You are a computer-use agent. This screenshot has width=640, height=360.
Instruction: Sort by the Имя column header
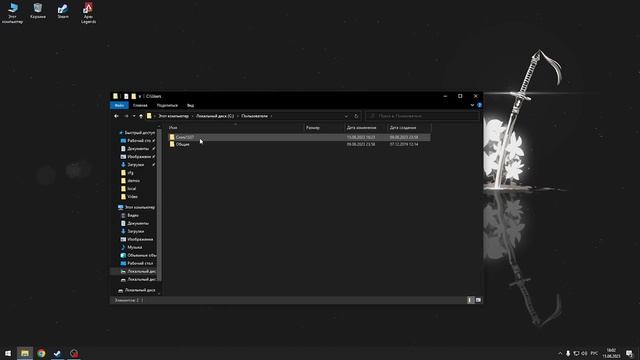coord(235,128)
